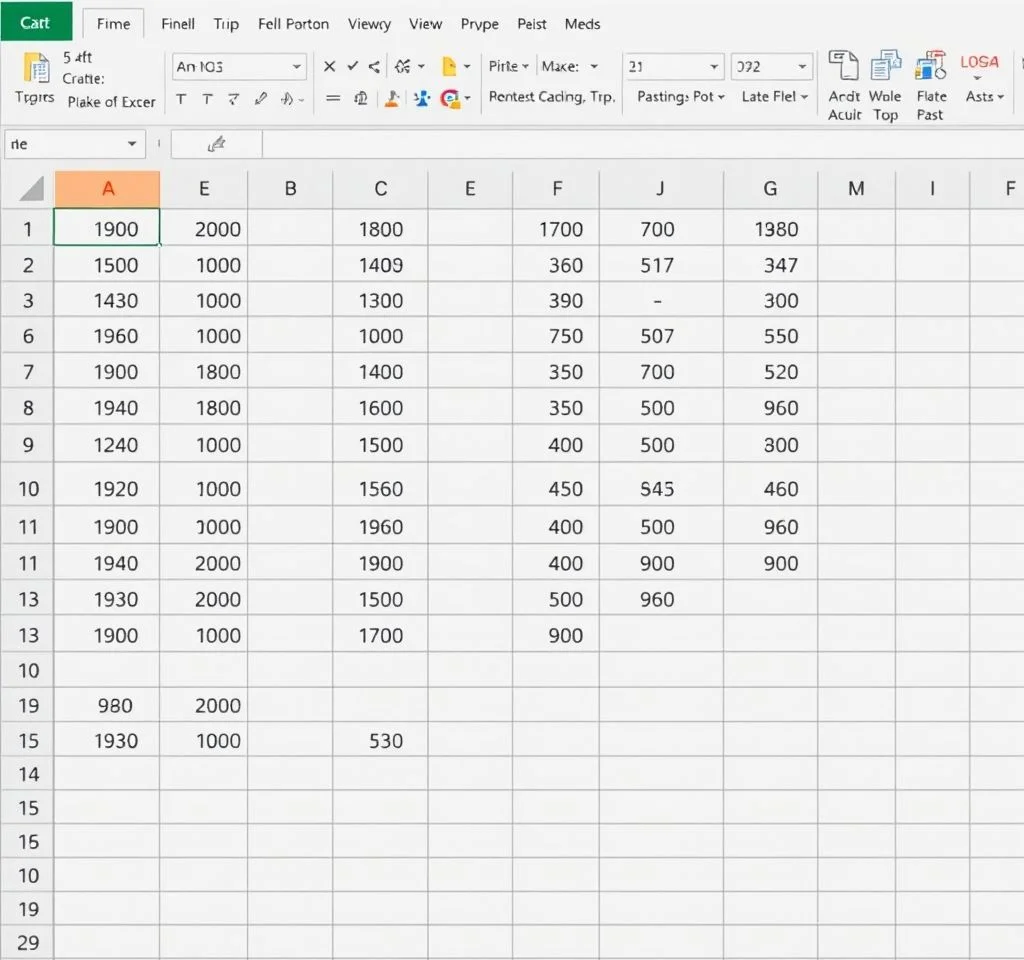Click the checkmark icon in ribbon
Image resolution: width=1024 pixels, height=960 pixels.
tap(352, 67)
